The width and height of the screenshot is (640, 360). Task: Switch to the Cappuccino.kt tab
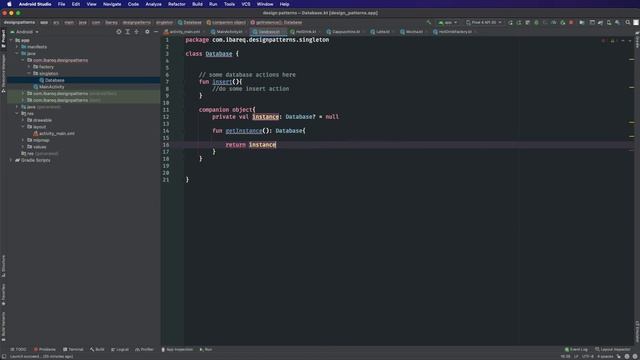coord(345,31)
